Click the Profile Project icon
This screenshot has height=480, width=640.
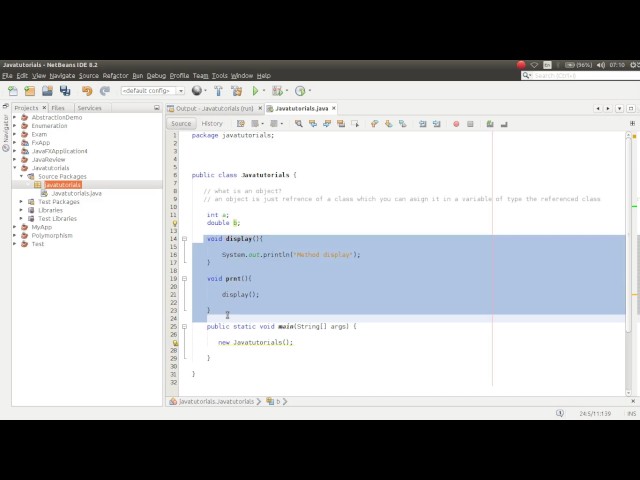click(300, 91)
